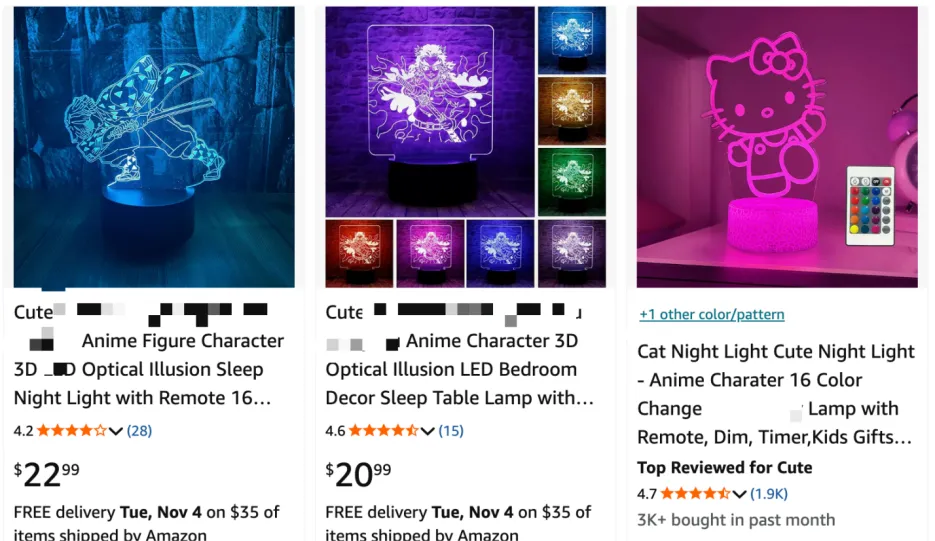Open the Anime Figure Character night light title

(148, 369)
